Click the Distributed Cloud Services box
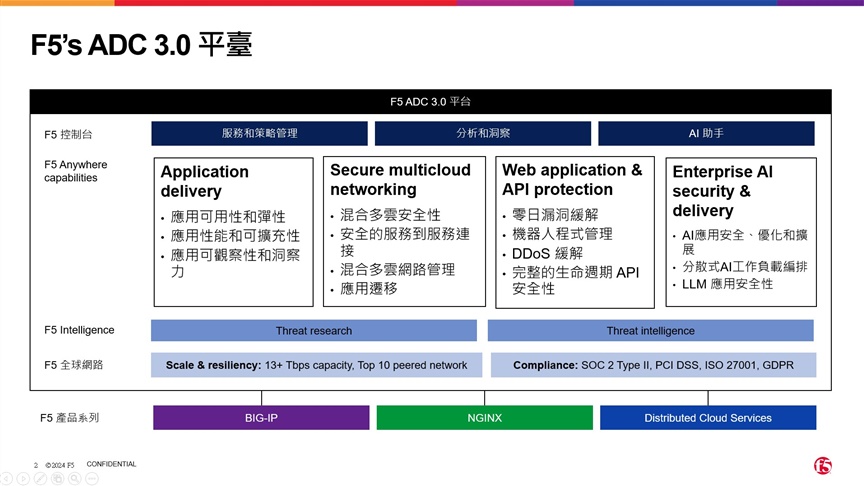The height and width of the screenshot is (486, 864). click(x=708, y=418)
